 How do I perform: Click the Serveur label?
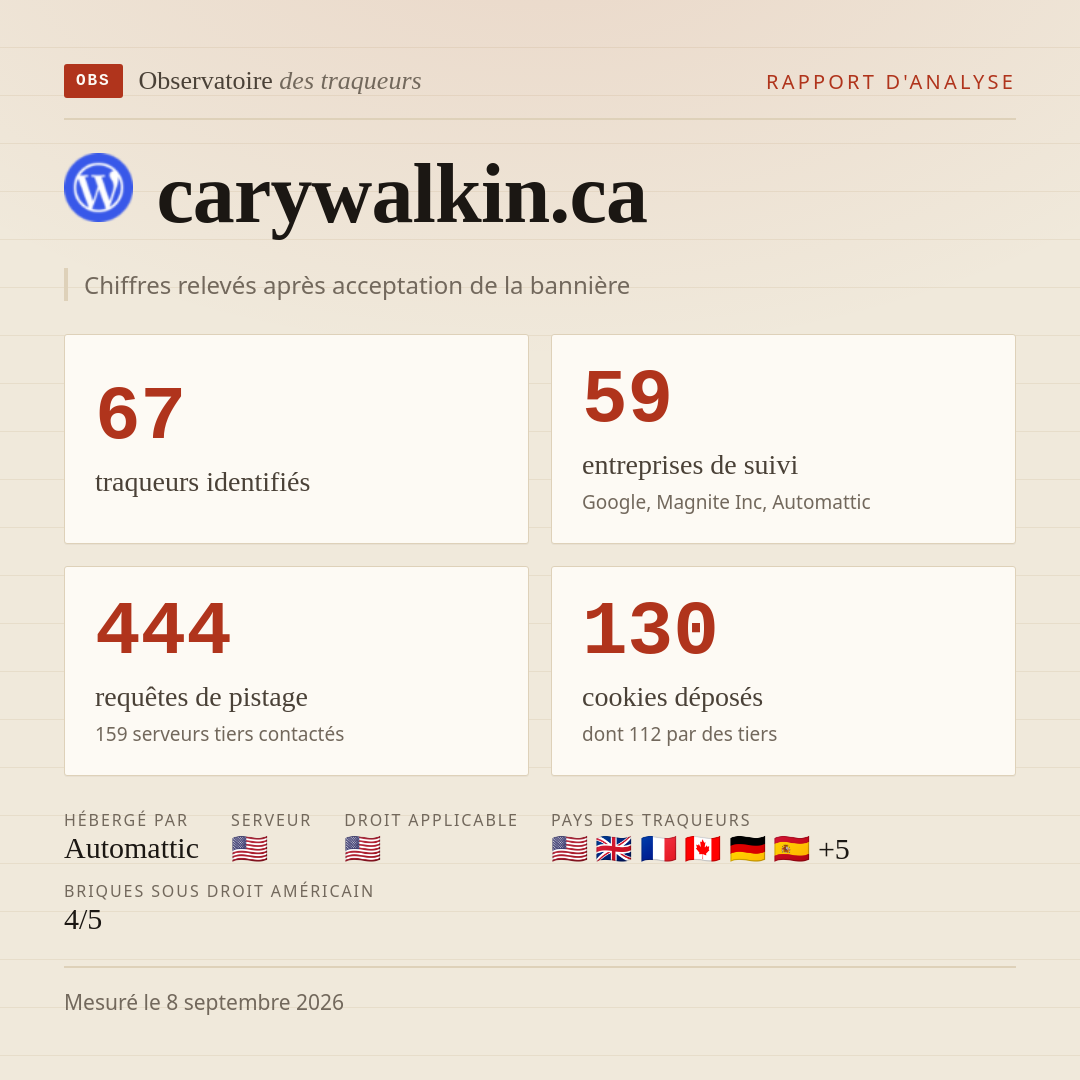tap(271, 820)
